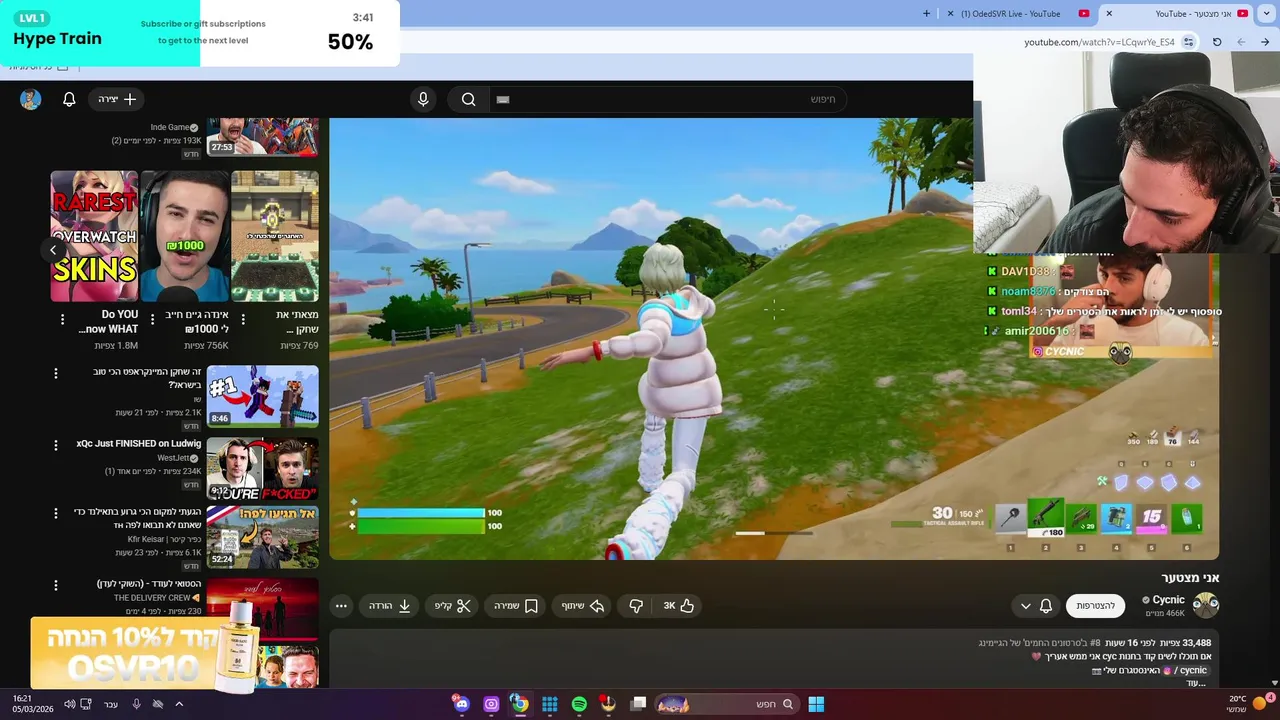Like the video with 3K thumbs up
The width and height of the screenshot is (1280, 720).
679,606
